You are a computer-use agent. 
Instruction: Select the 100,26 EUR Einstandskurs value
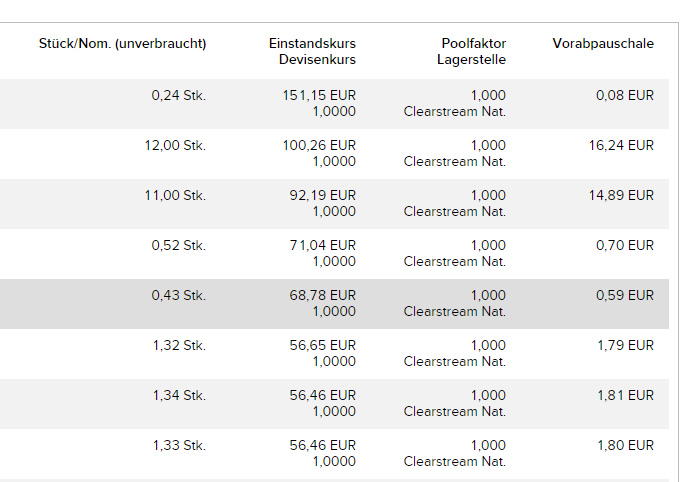[x=319, y=146]
